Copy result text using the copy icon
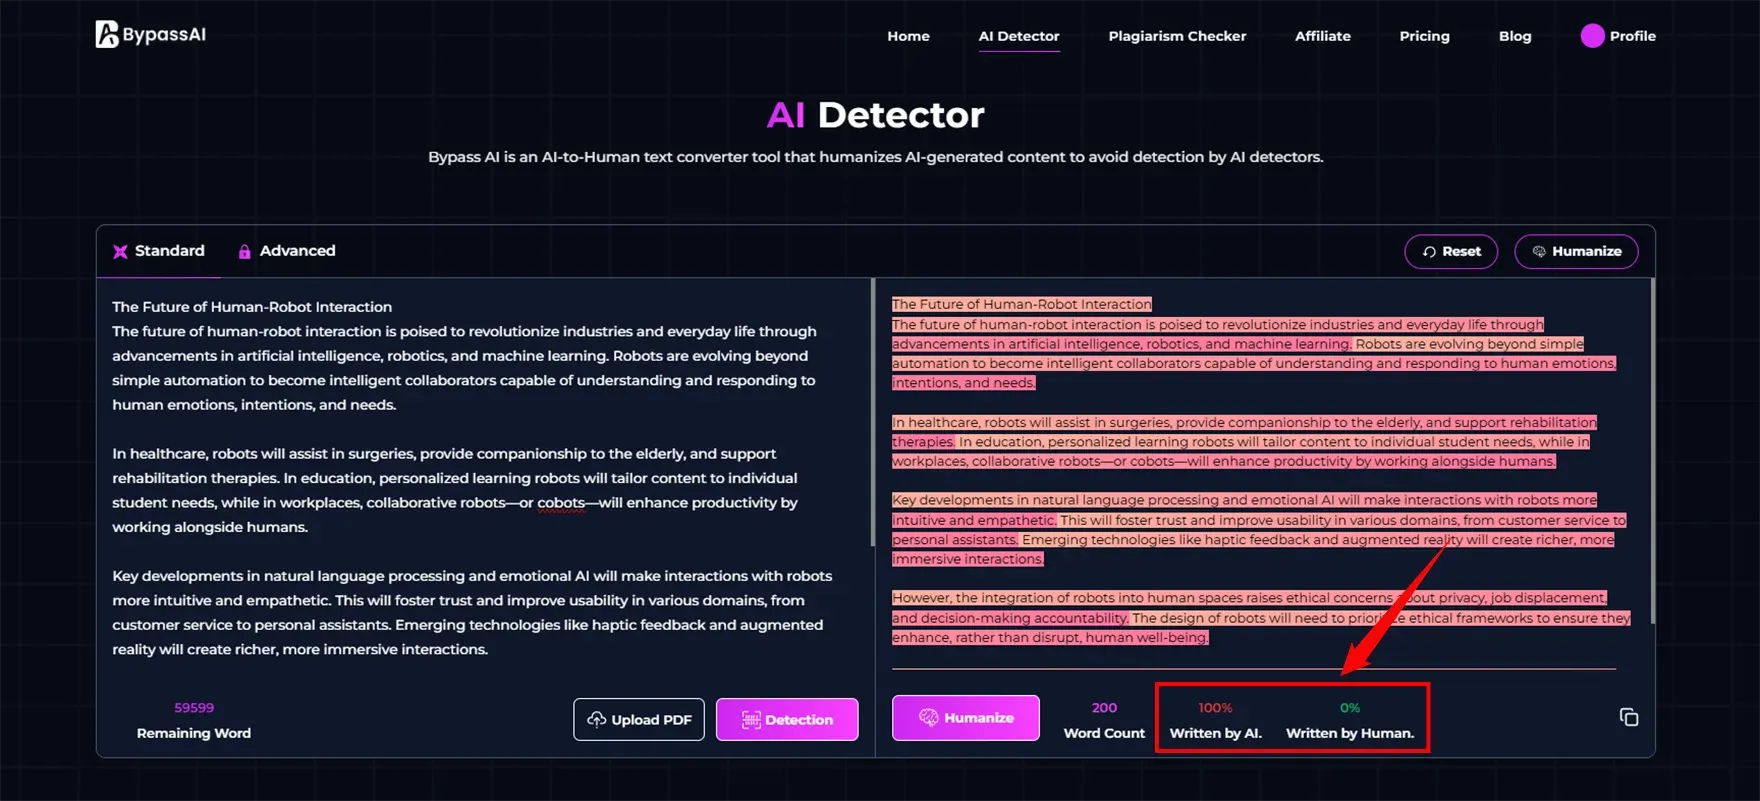1760x801 pixels. point(1628,717)
